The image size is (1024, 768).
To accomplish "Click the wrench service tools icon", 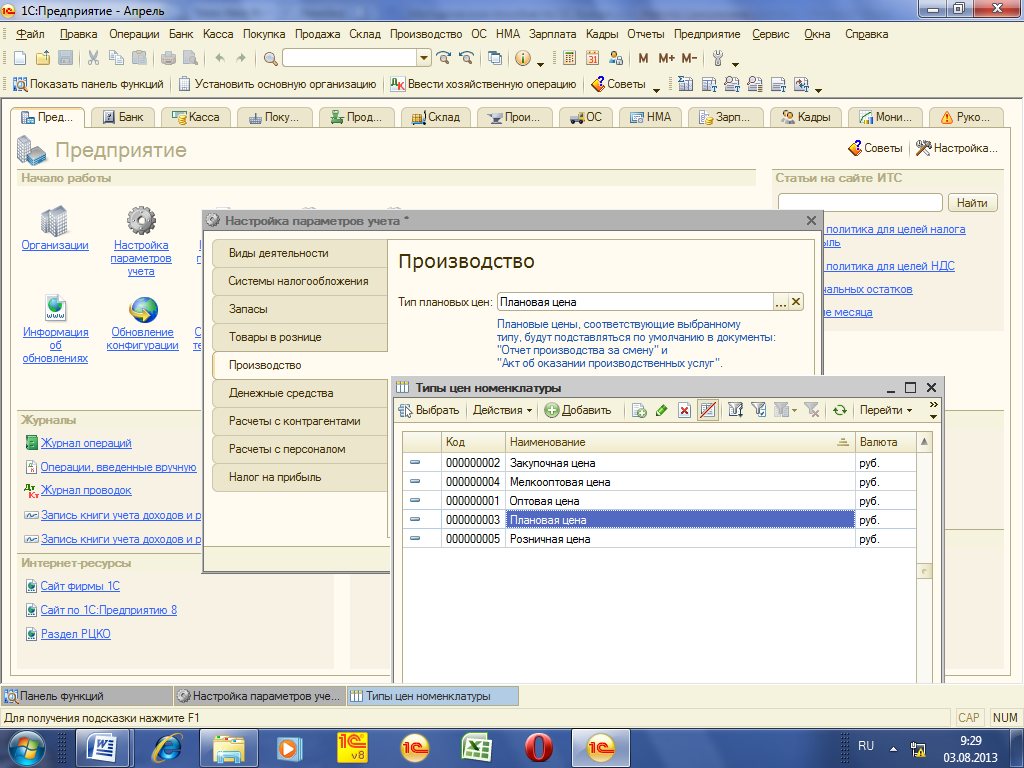I will point(718,58).
